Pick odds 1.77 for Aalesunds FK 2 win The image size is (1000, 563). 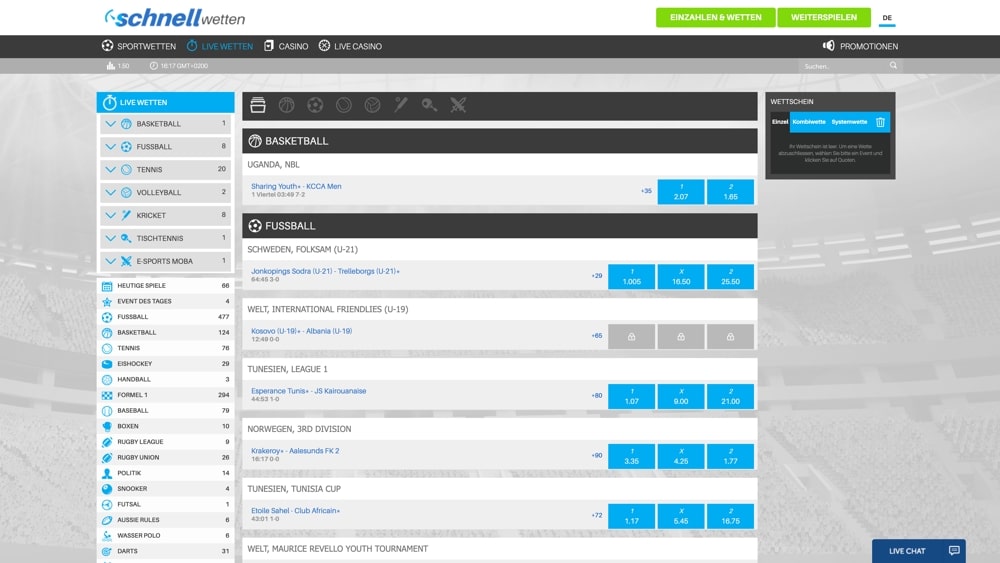(730, 457)
